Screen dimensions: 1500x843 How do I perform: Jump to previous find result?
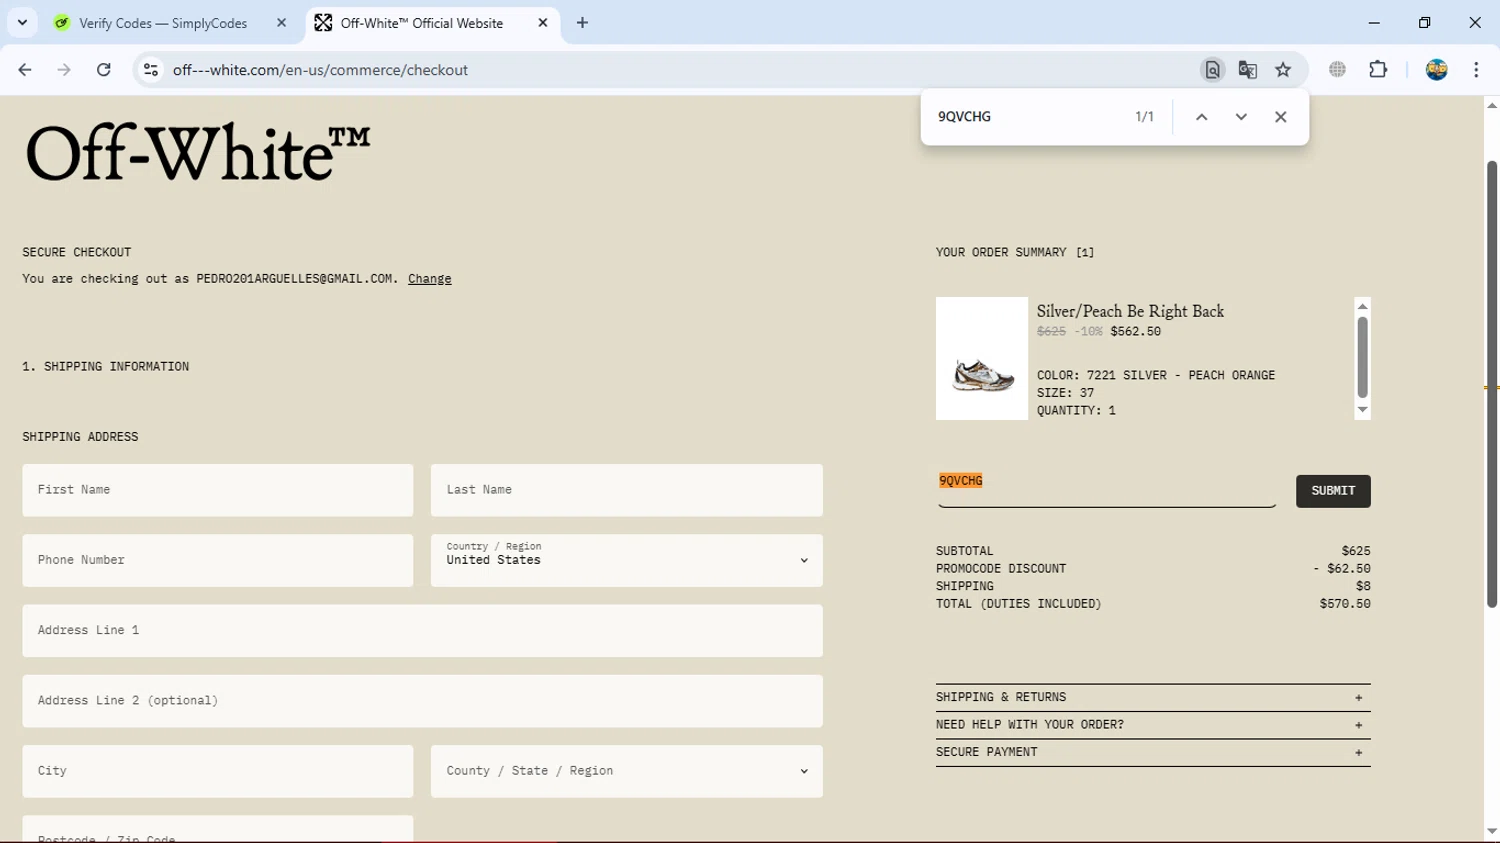[1202, 117]
